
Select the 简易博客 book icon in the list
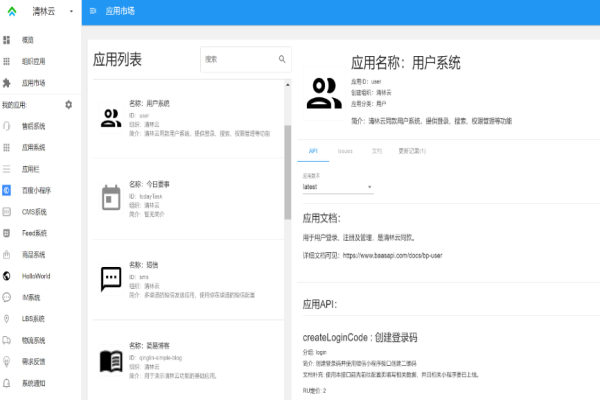pos(111,361)
